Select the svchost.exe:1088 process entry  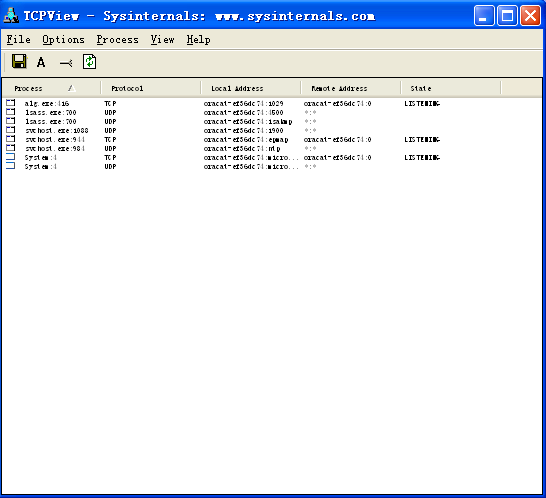[56, 131]
